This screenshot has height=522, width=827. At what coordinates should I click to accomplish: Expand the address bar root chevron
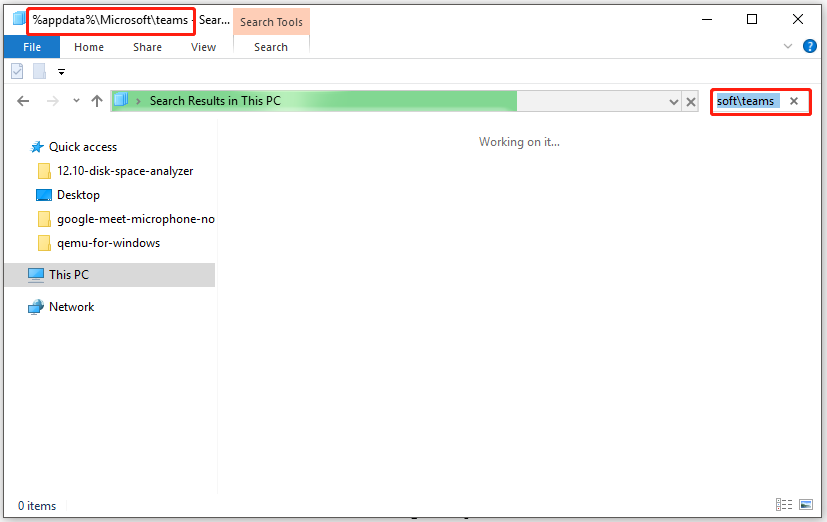pyautogui.click(x=139, y=101)
